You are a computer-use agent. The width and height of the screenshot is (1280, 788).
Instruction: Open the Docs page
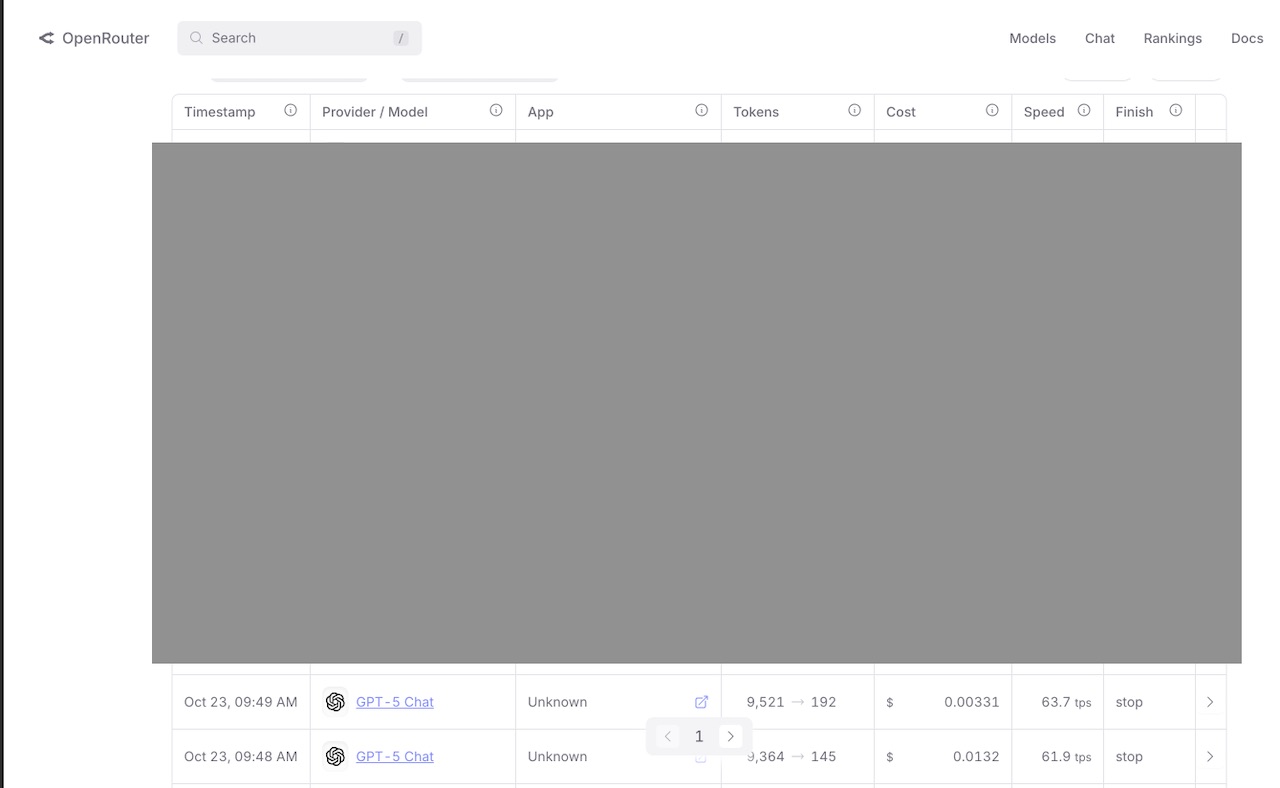1247,38
